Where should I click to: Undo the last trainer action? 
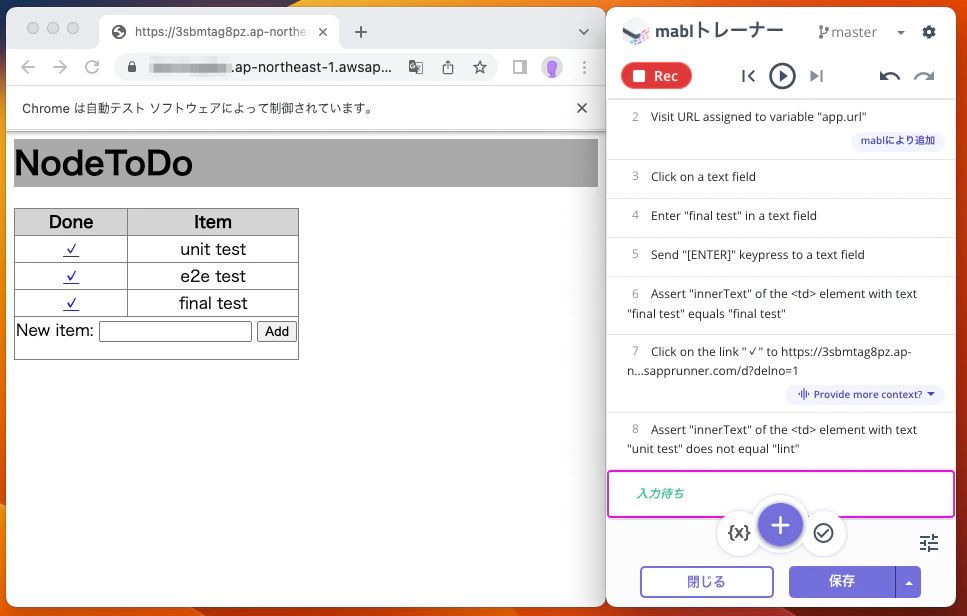[889, 76]
